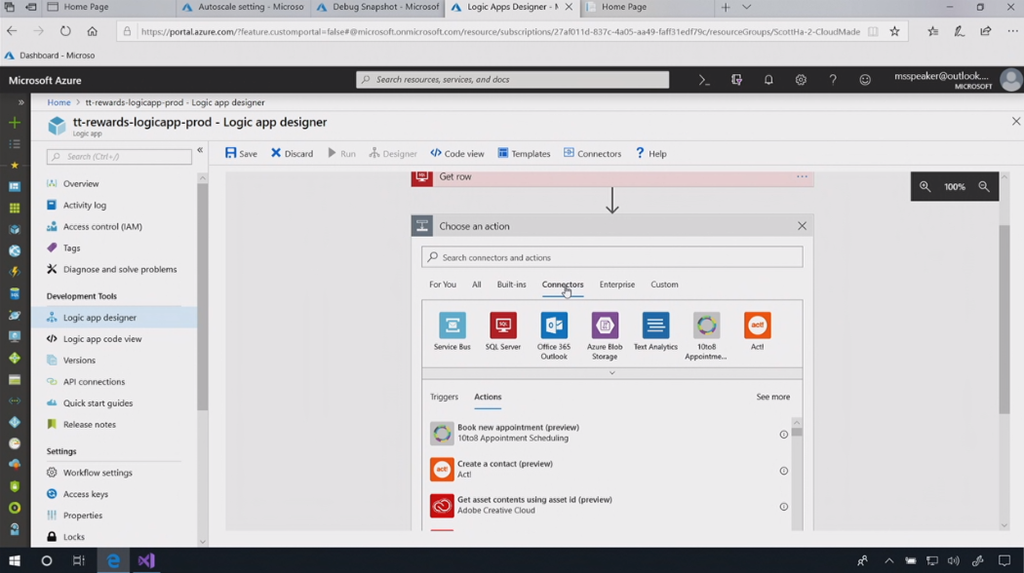This screenshot has height=573, width=1024.
Task: Close the Choose an action panel
Action: pyautogui.click(x=801, y=226)
